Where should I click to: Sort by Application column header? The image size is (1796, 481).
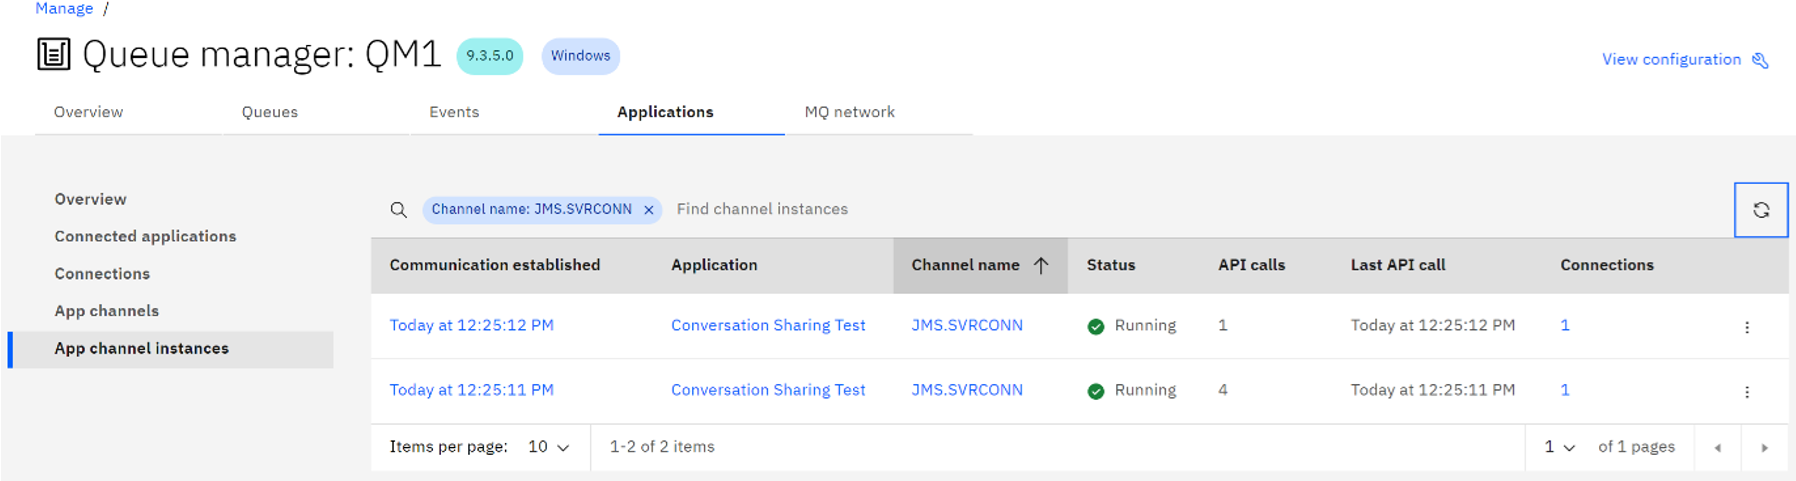[x=714, y=265]
